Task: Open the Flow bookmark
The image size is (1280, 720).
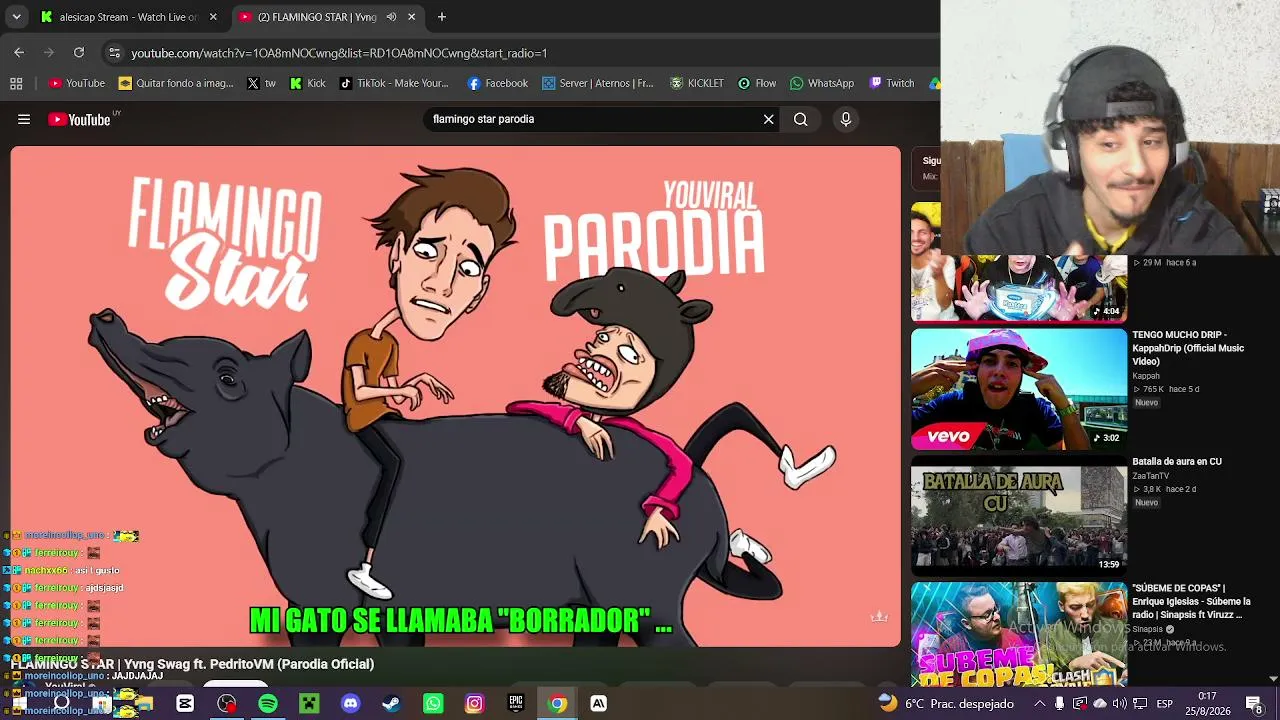Action: point(757,83)
